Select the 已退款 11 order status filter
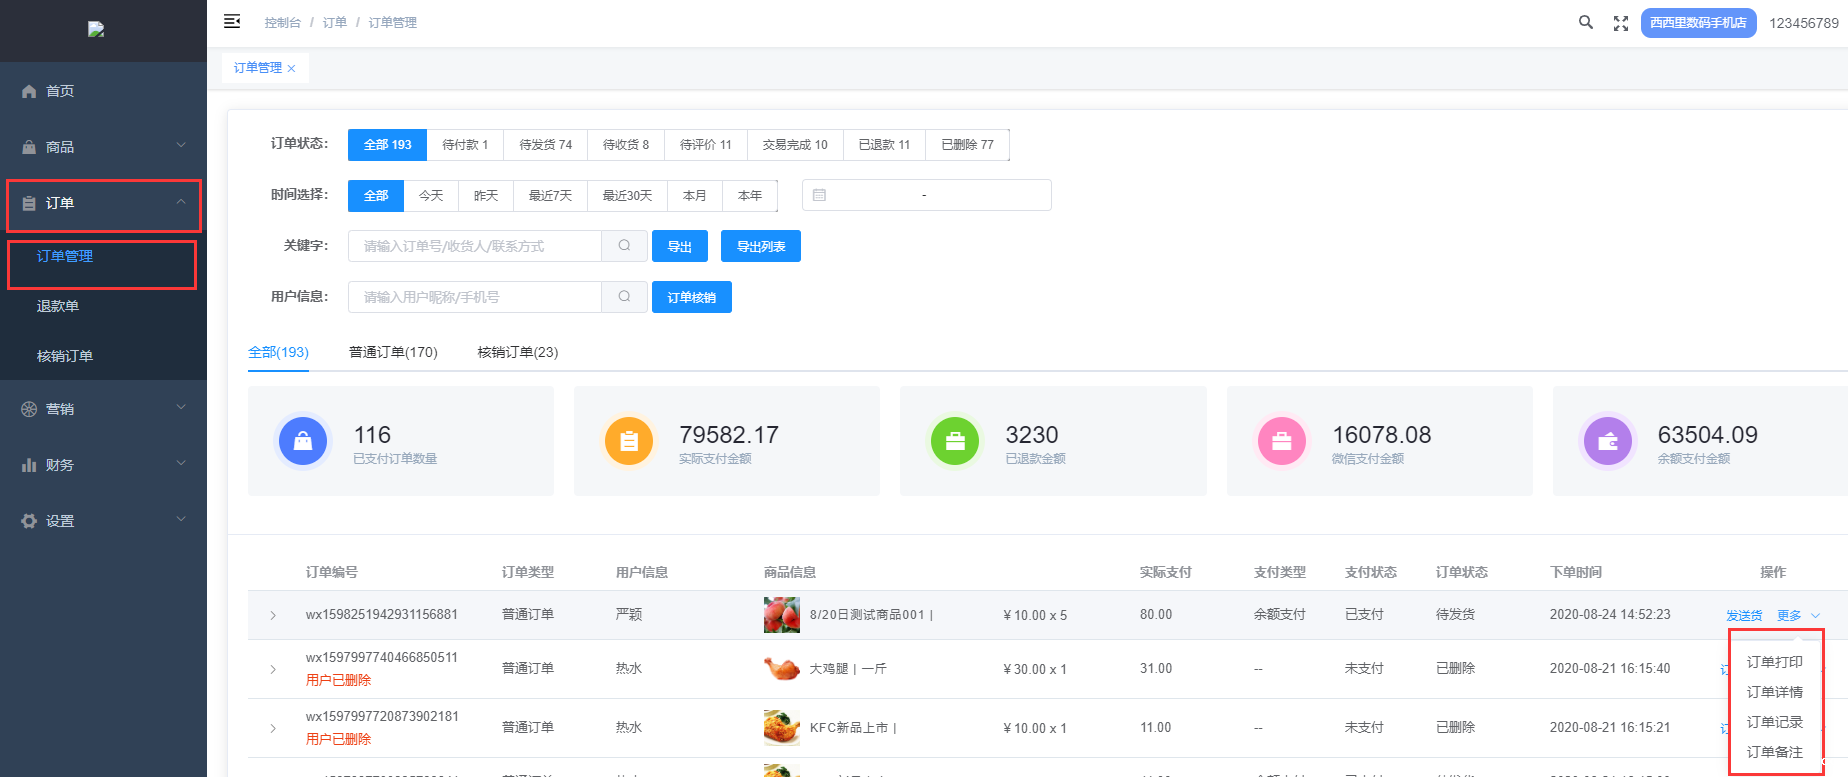 coord(884,145)
